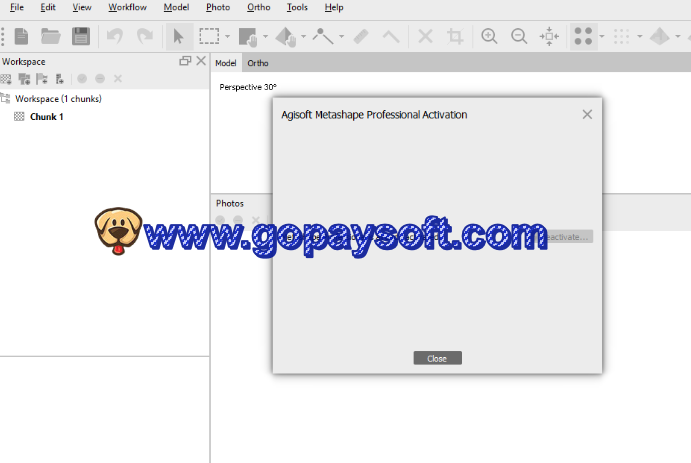The height and width of the screenshot is (463, 691).
Task: Open the Tools menu
Action: point(297,7)
